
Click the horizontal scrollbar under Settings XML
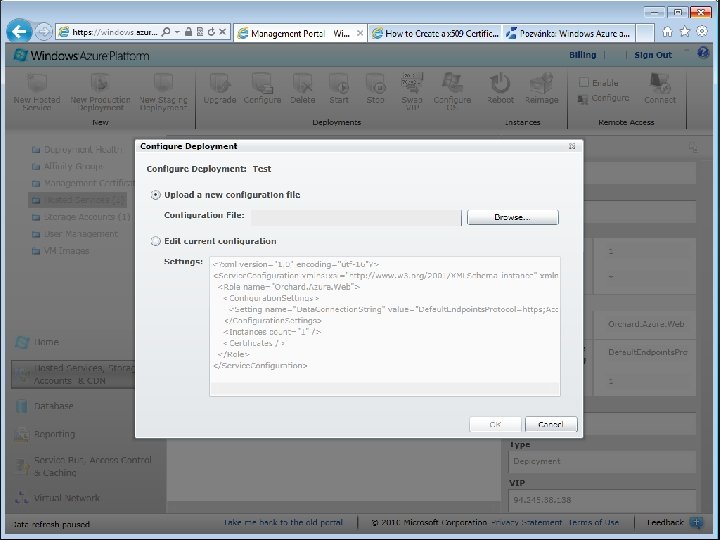tap(385, 389)
